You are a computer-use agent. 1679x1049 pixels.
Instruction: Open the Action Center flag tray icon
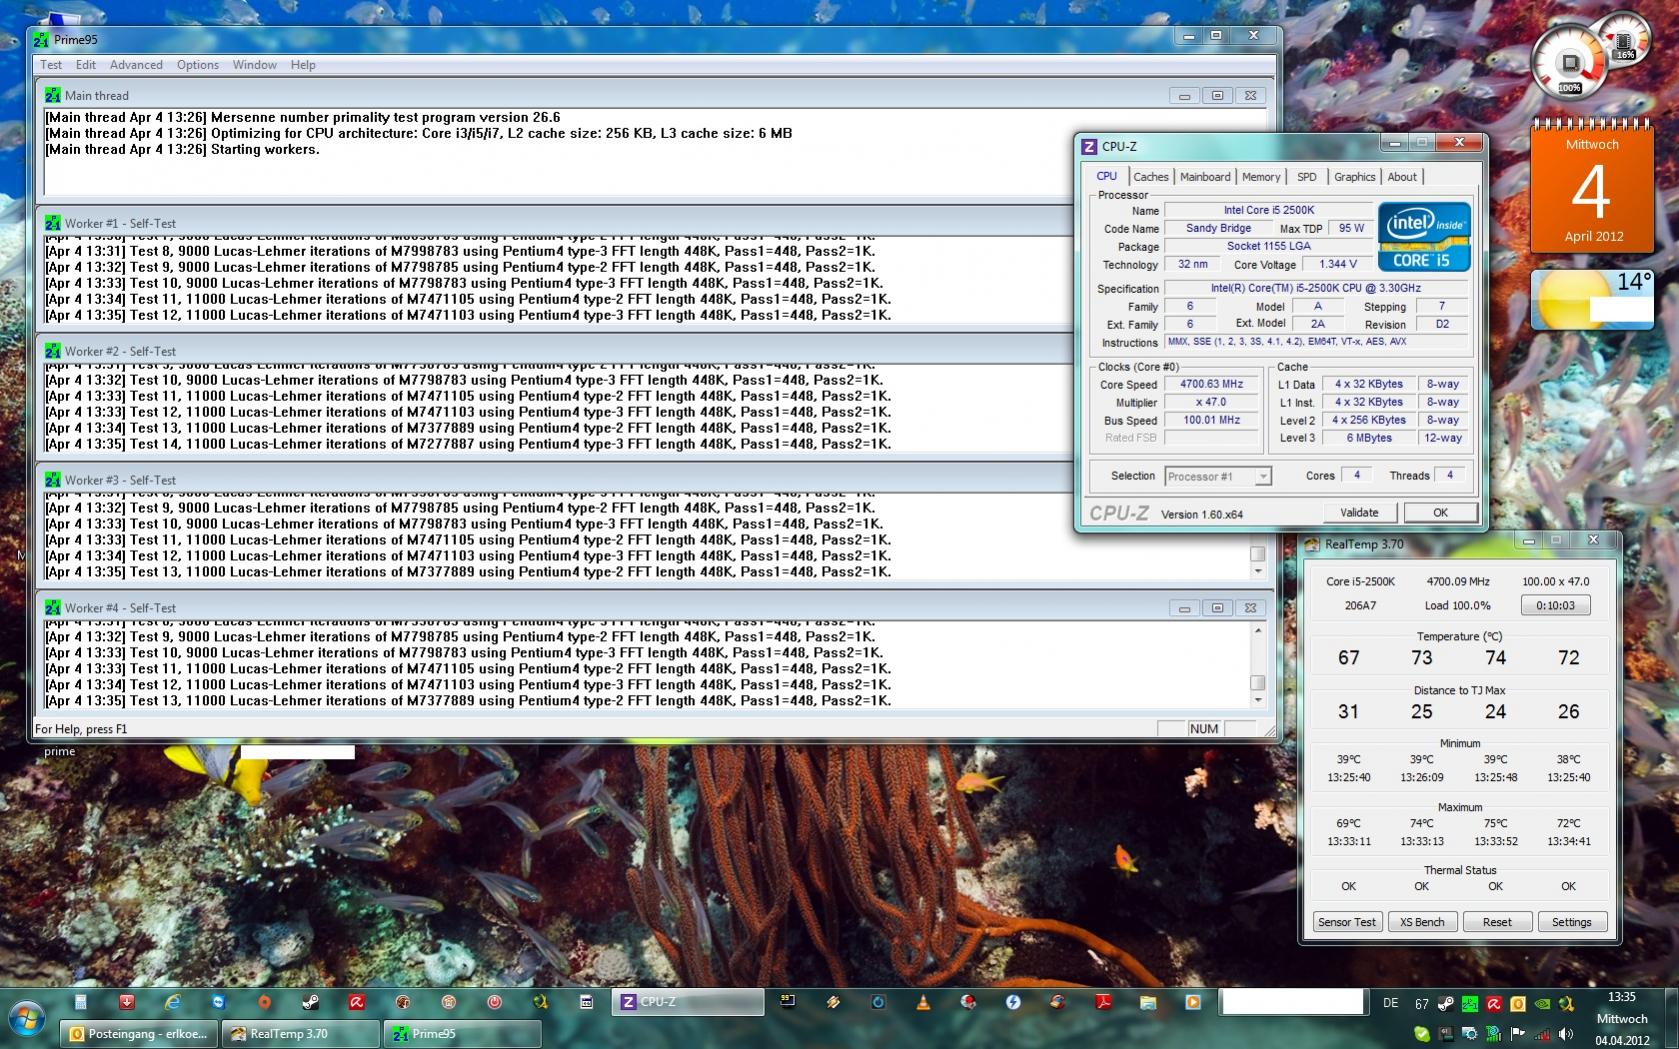click(x=1518, y=1034)
